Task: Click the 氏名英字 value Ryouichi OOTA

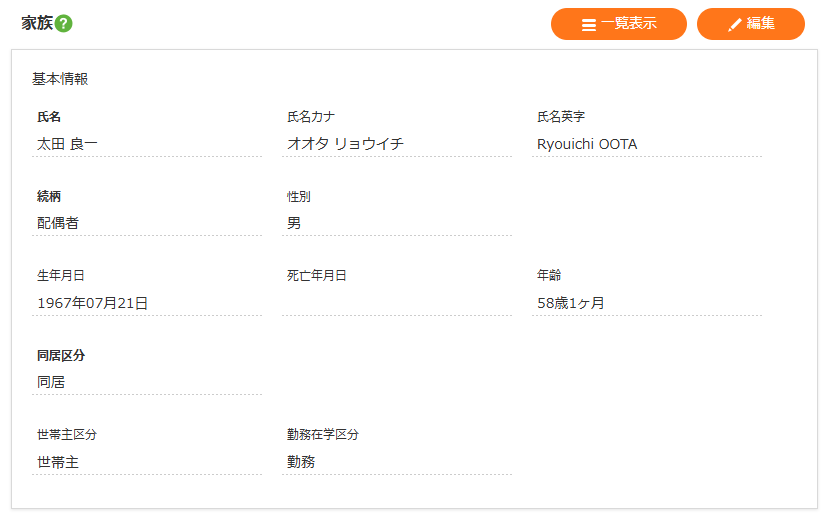Action: point(587,144)
